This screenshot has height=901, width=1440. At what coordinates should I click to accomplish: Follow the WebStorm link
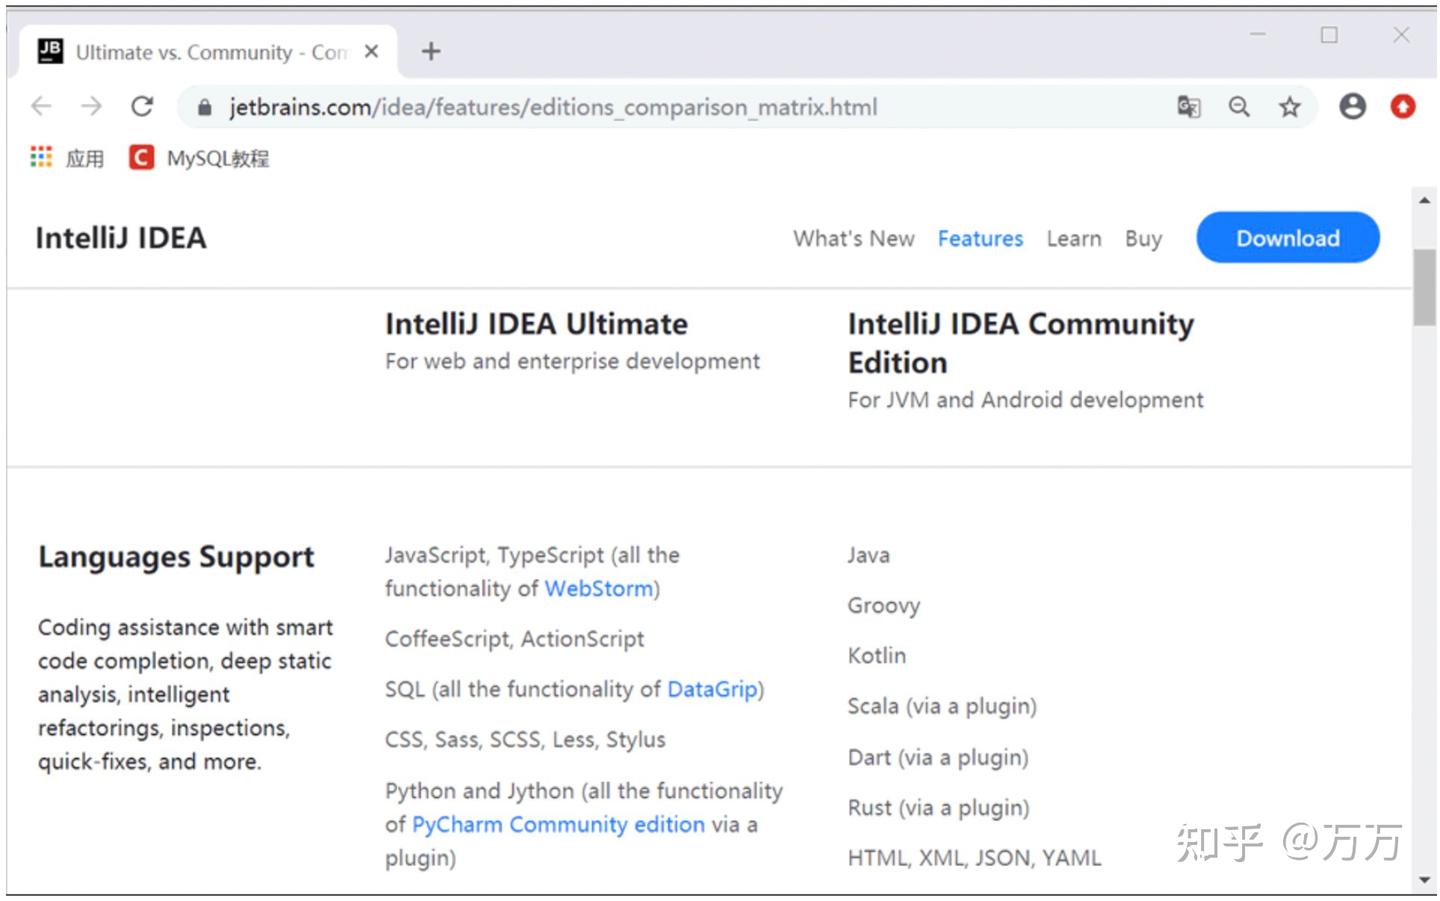pyautogui.click(x=599, y=589)
